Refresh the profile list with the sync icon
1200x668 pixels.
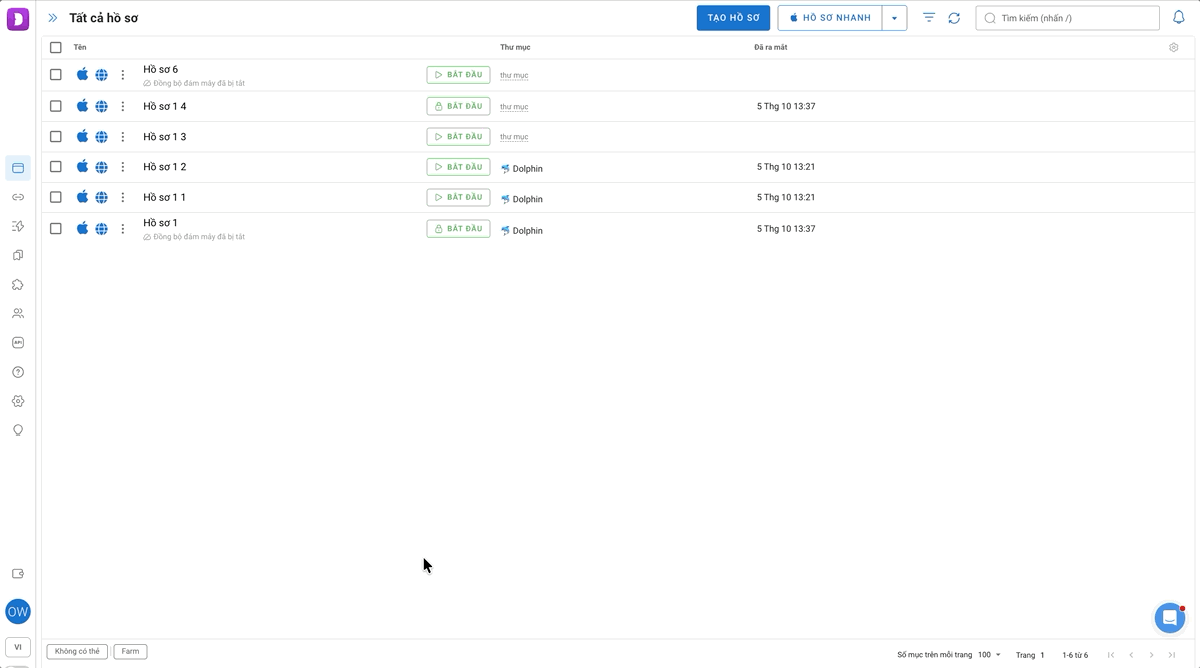pos(954,18)
